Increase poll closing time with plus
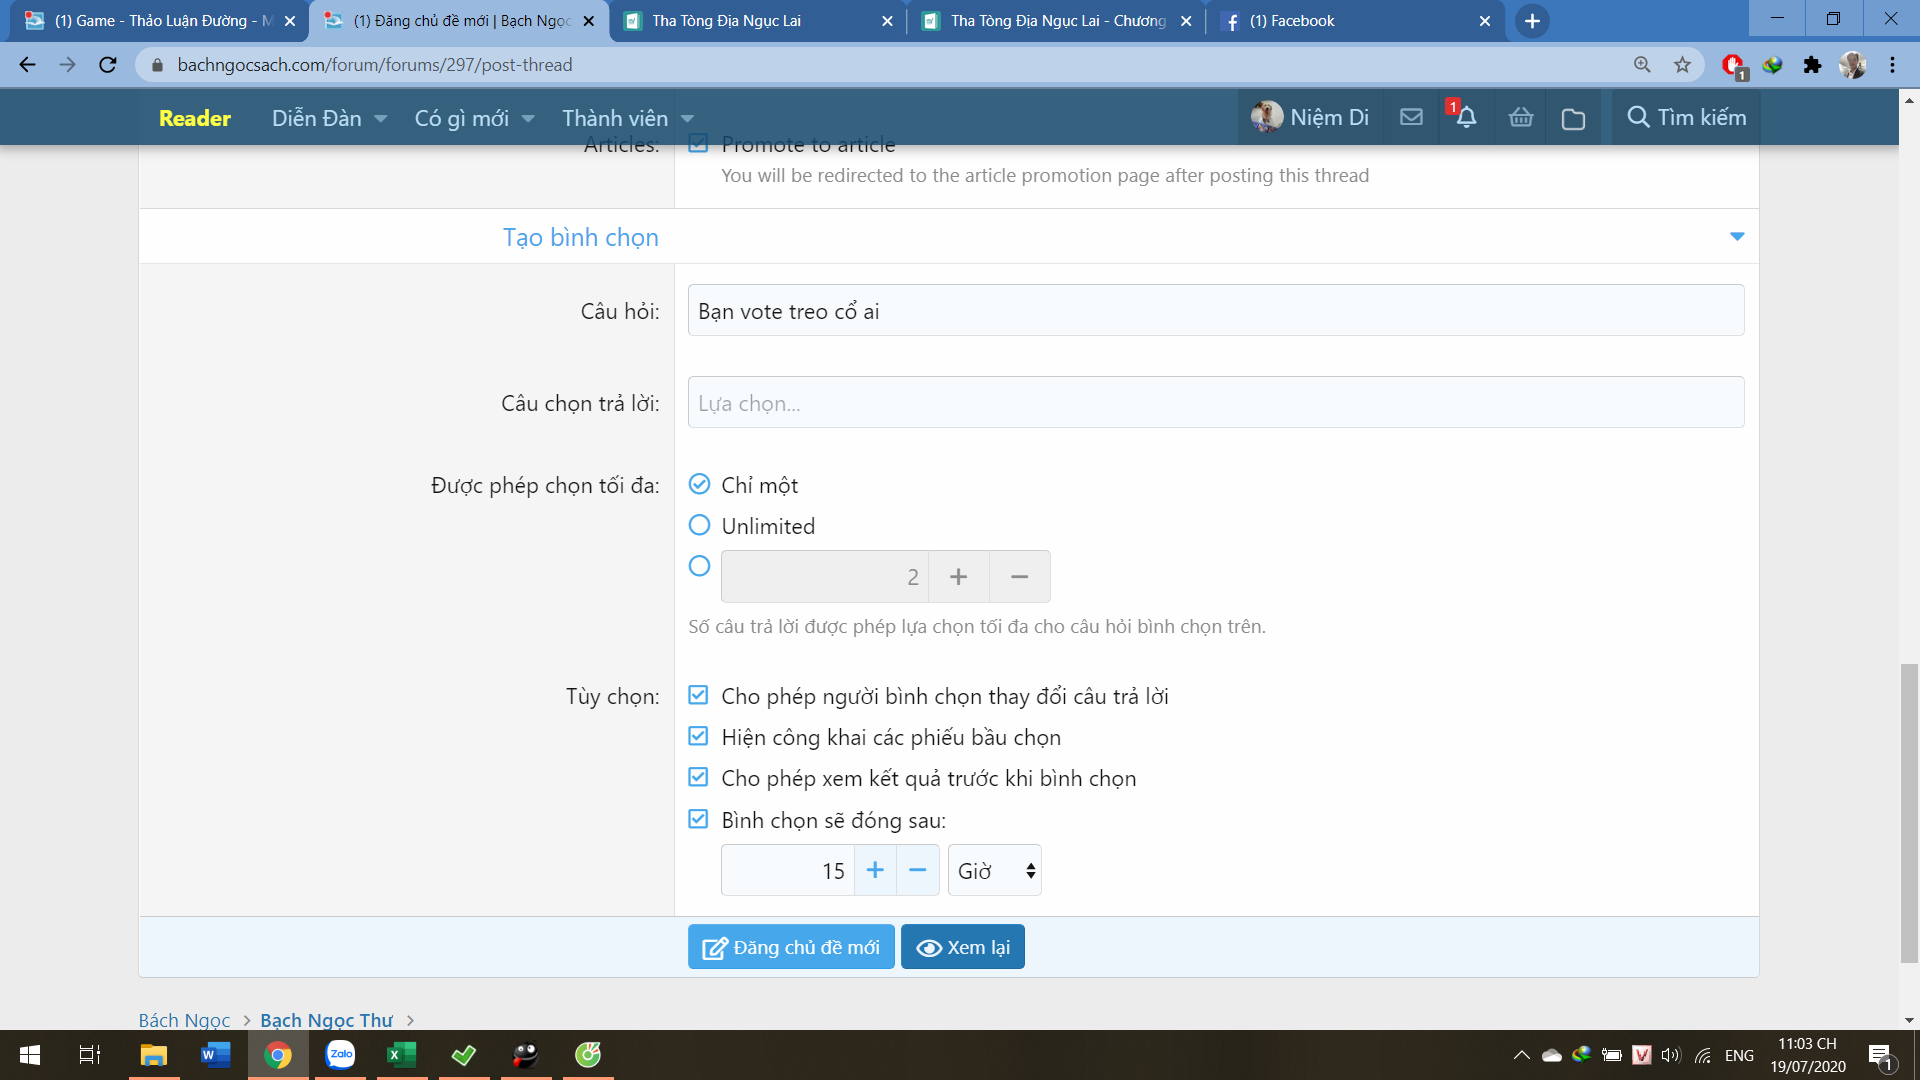The height and width of the screenshot is (1080, 1920). [x=875, y=871]
